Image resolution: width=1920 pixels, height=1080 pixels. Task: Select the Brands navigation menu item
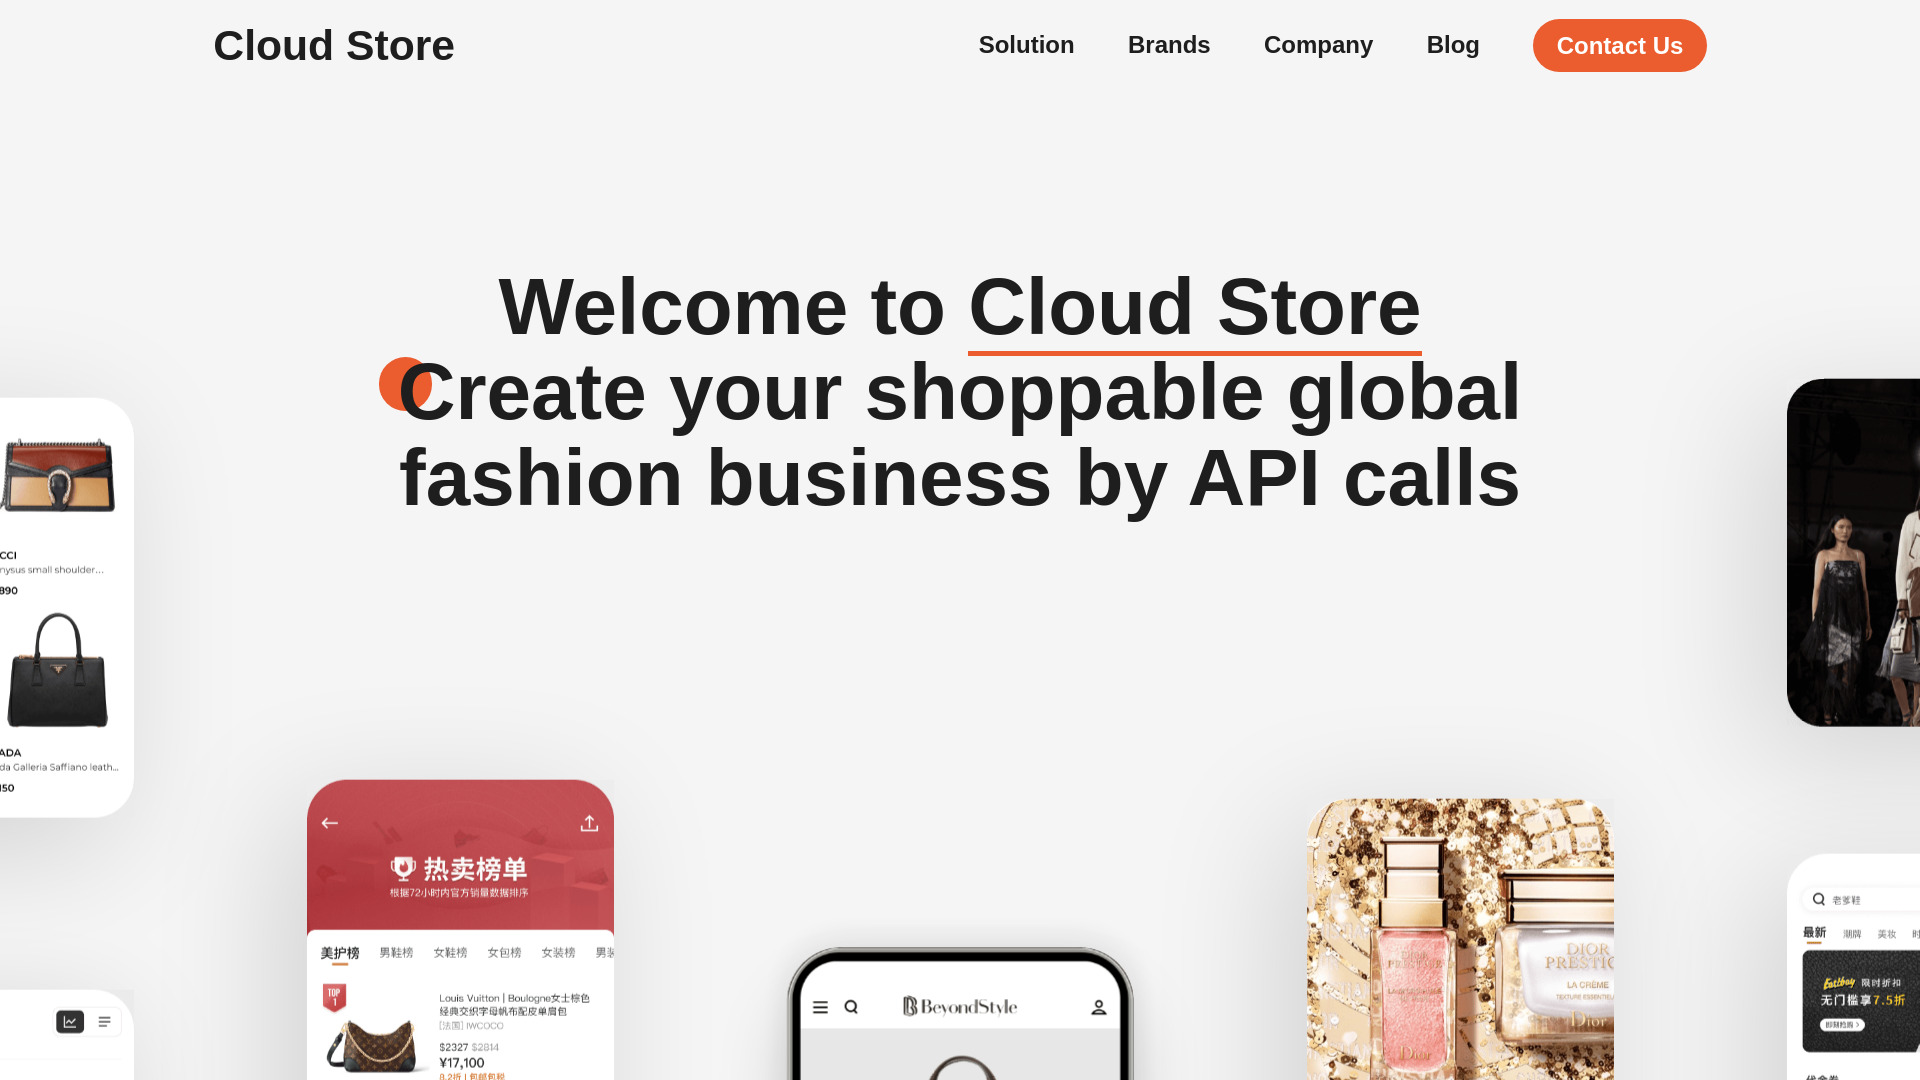coord(1168,45)
